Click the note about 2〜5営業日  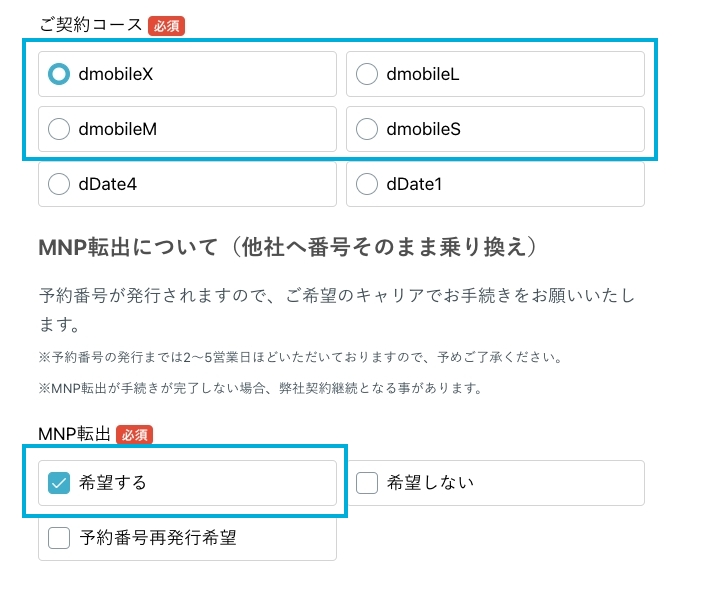click(300, 357)
